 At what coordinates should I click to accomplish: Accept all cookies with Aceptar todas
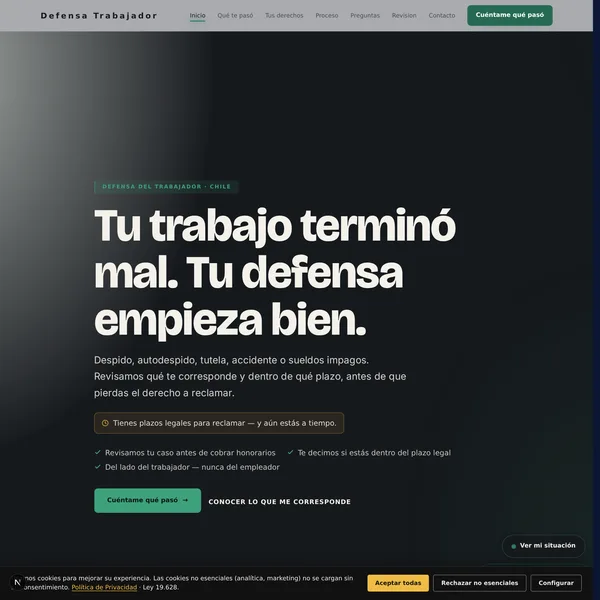(x=398, y=583)
